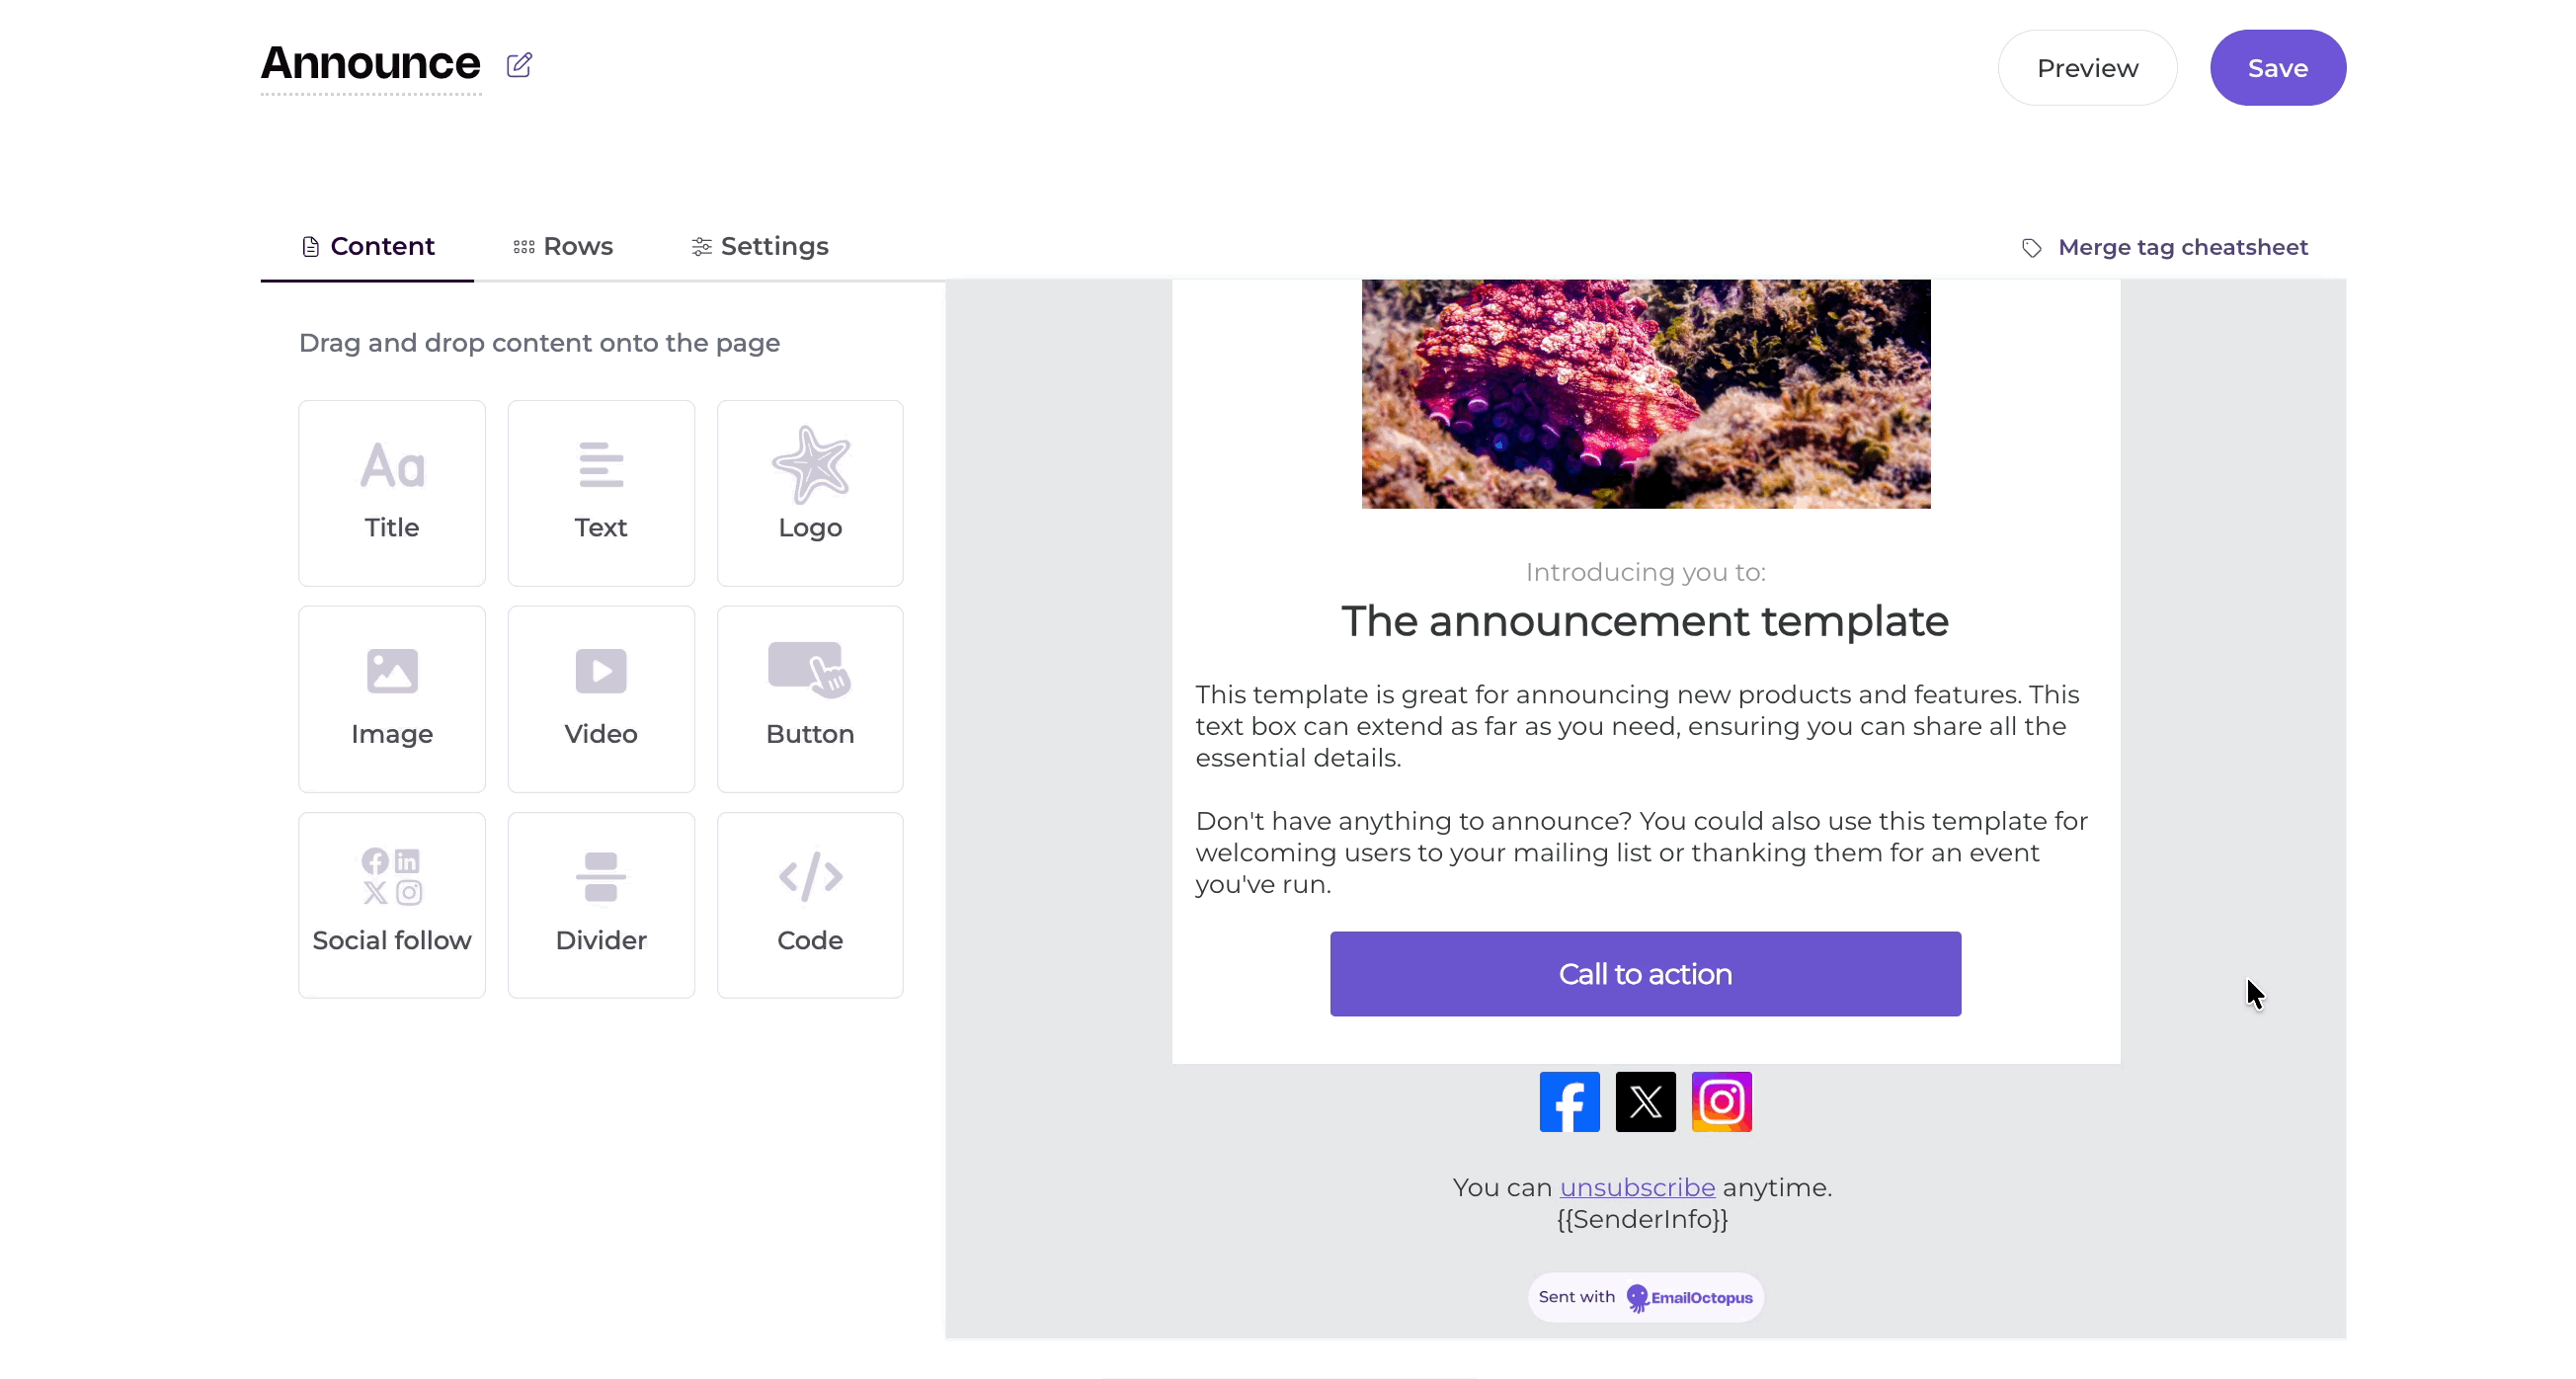Click the Save button
This screenshot has width=2576, height=1379.
click(2278, 67)
